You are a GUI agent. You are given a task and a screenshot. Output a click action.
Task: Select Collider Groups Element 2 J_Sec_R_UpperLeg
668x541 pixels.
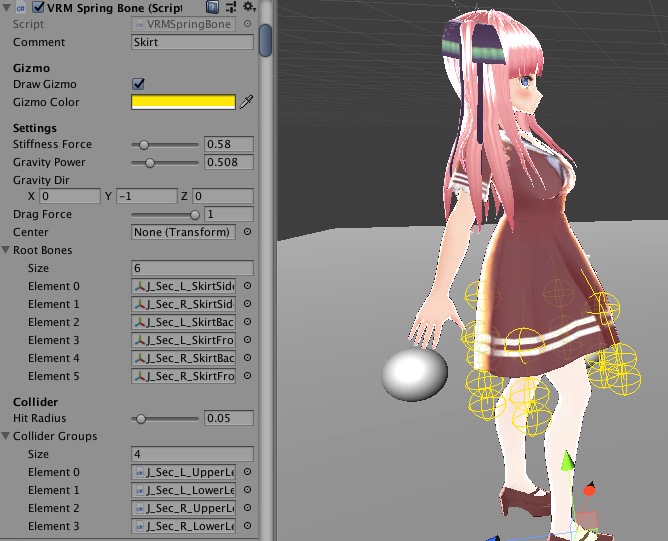[x=183, y=508]
